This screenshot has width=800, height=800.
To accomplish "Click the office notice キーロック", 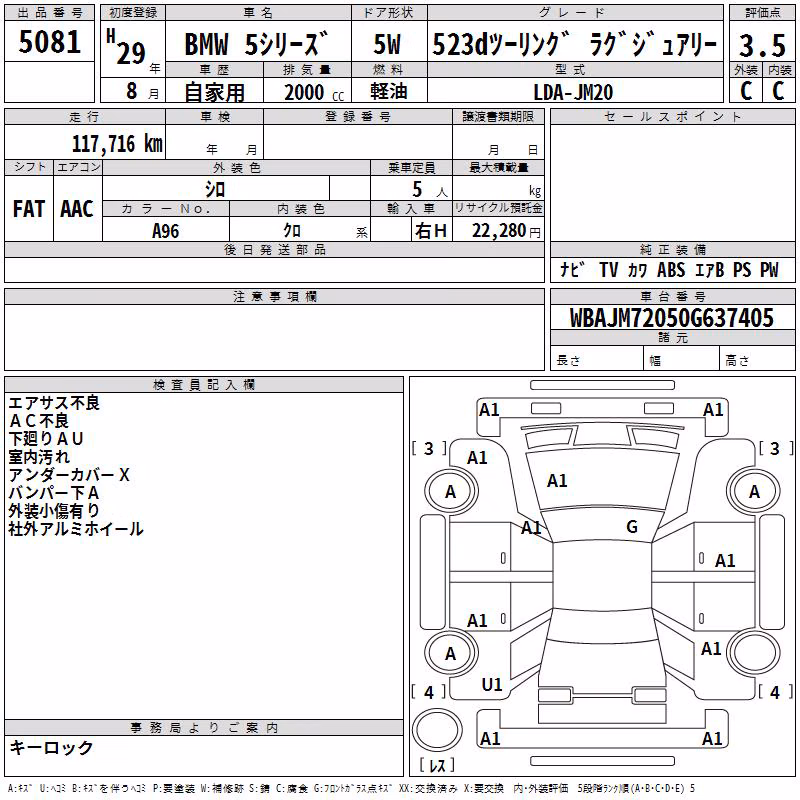I will pos(52,747).
